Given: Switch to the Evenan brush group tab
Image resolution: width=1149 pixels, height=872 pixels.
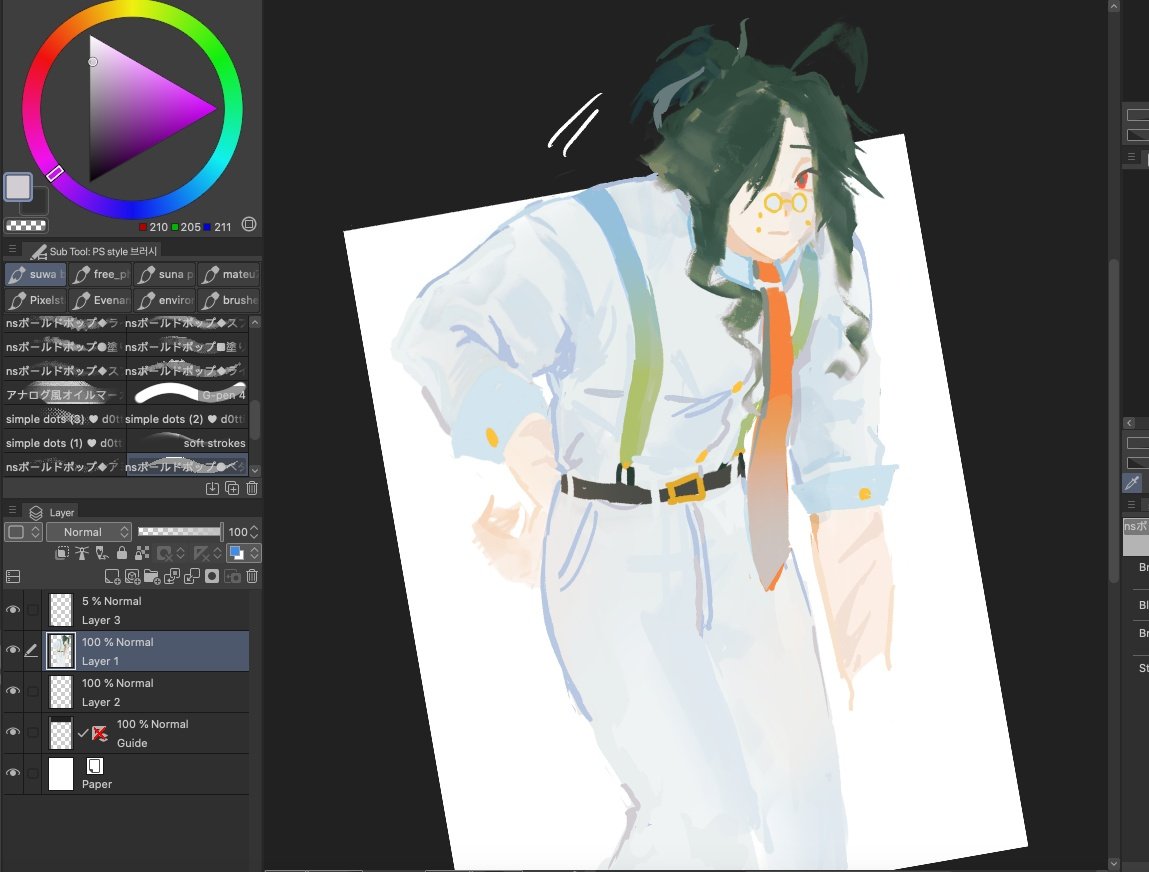Looking at the screenshot, I should click(101, 300).
